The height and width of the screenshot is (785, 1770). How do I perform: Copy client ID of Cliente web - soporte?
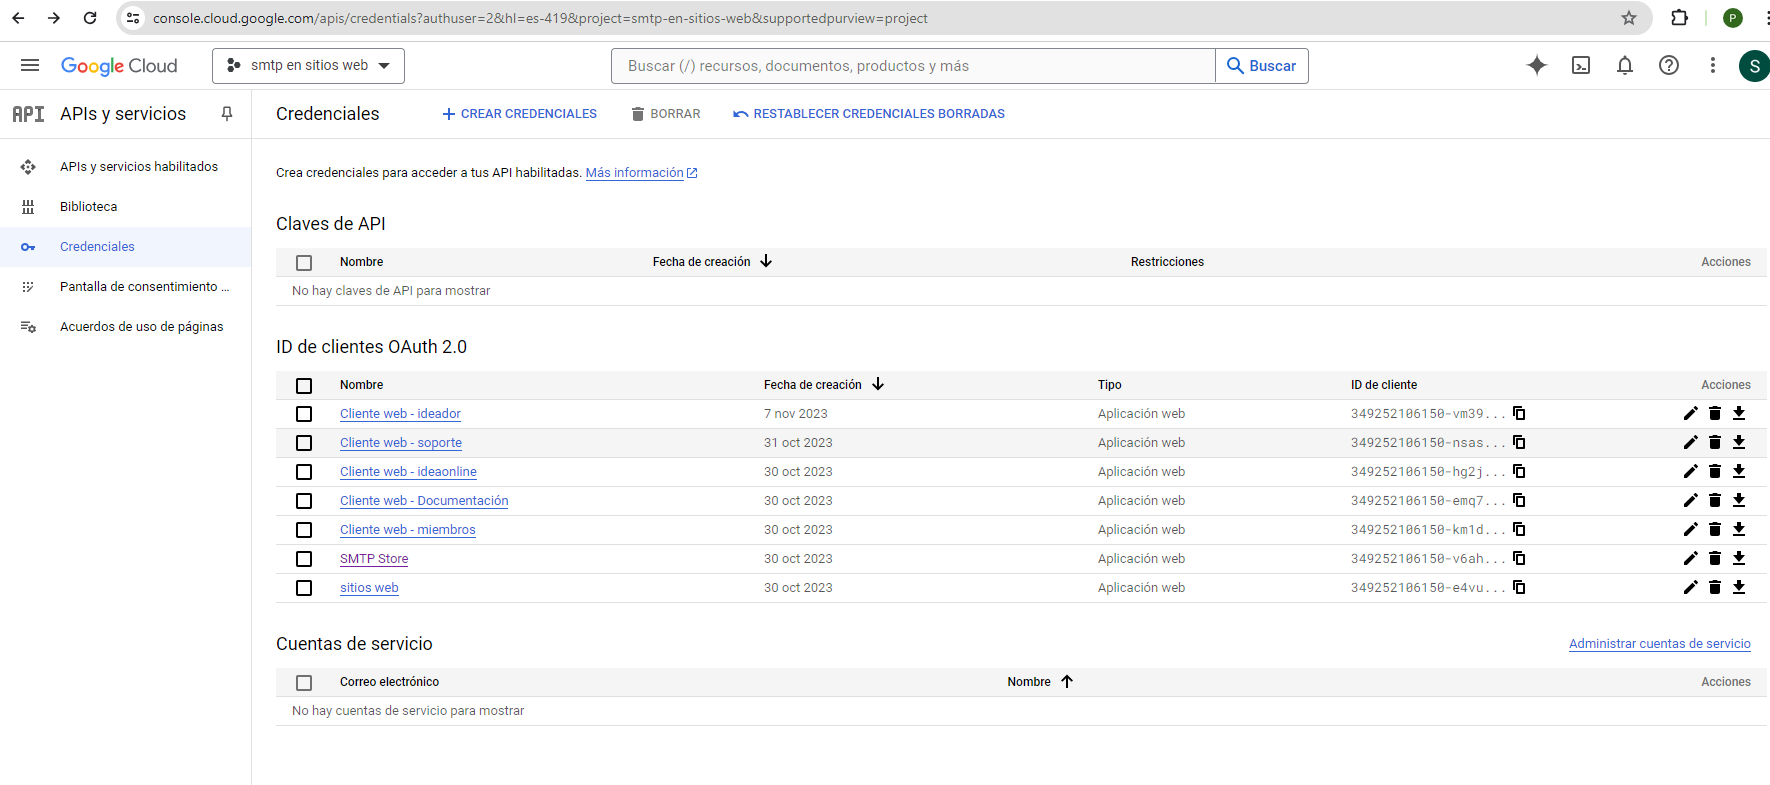1519,443
